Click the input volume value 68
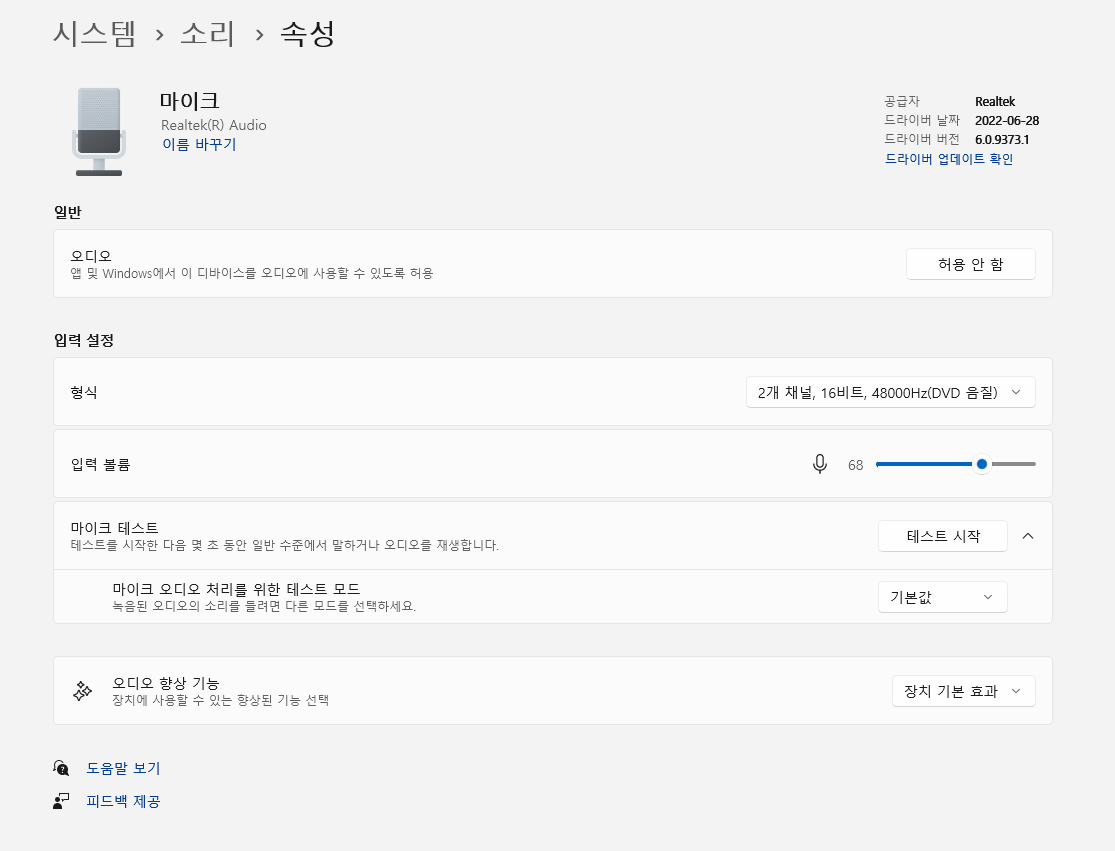Image resolution: width=1115 pixels, height=851 pixels. point(855,465)
